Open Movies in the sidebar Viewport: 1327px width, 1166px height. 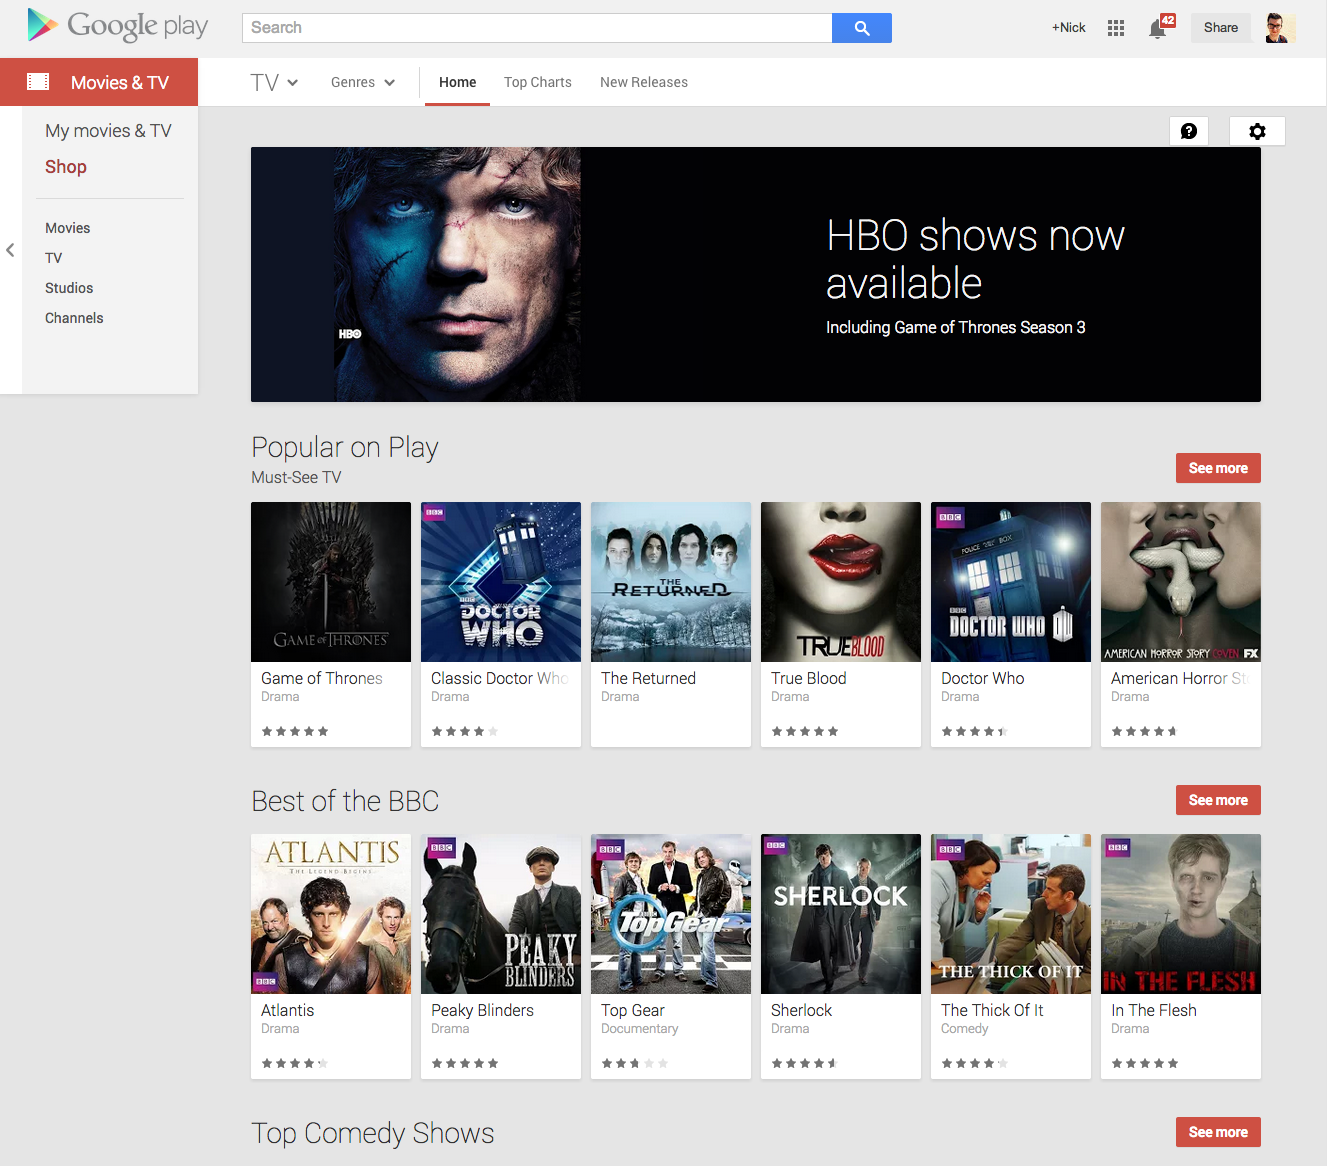(x=67, y=228)
